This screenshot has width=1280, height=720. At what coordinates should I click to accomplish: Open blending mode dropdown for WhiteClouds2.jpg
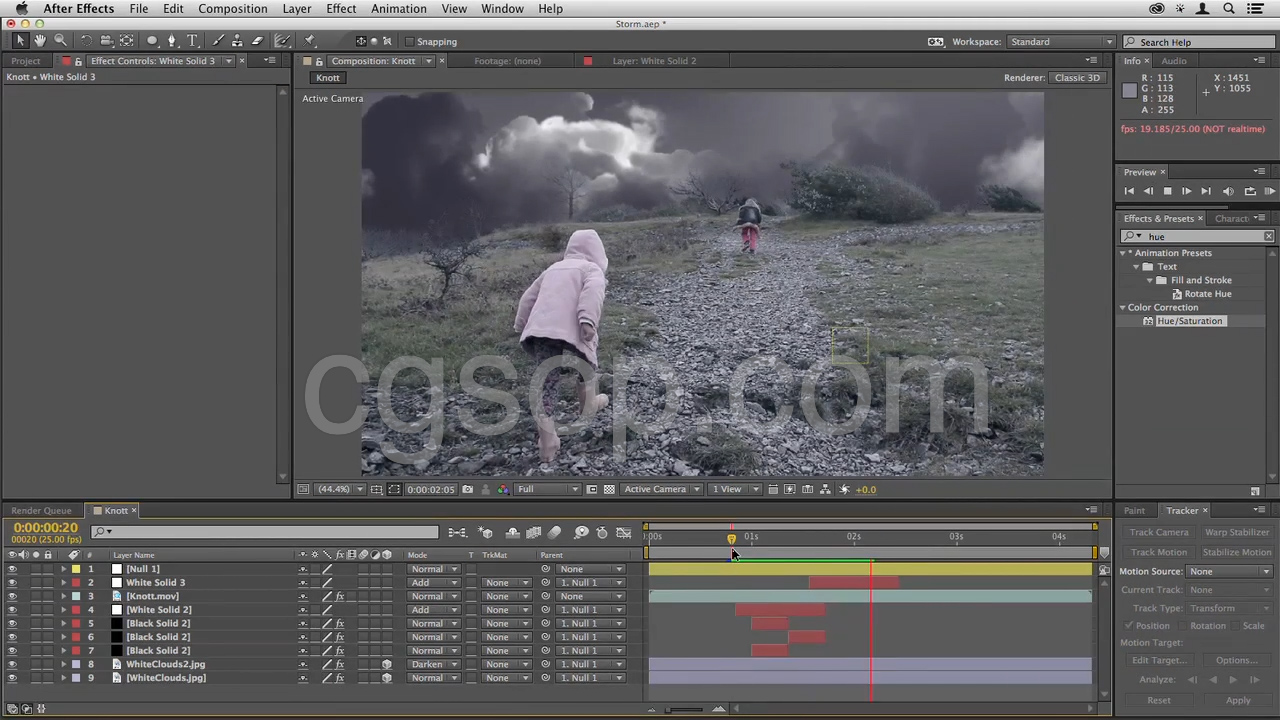[x=434, y=664]
